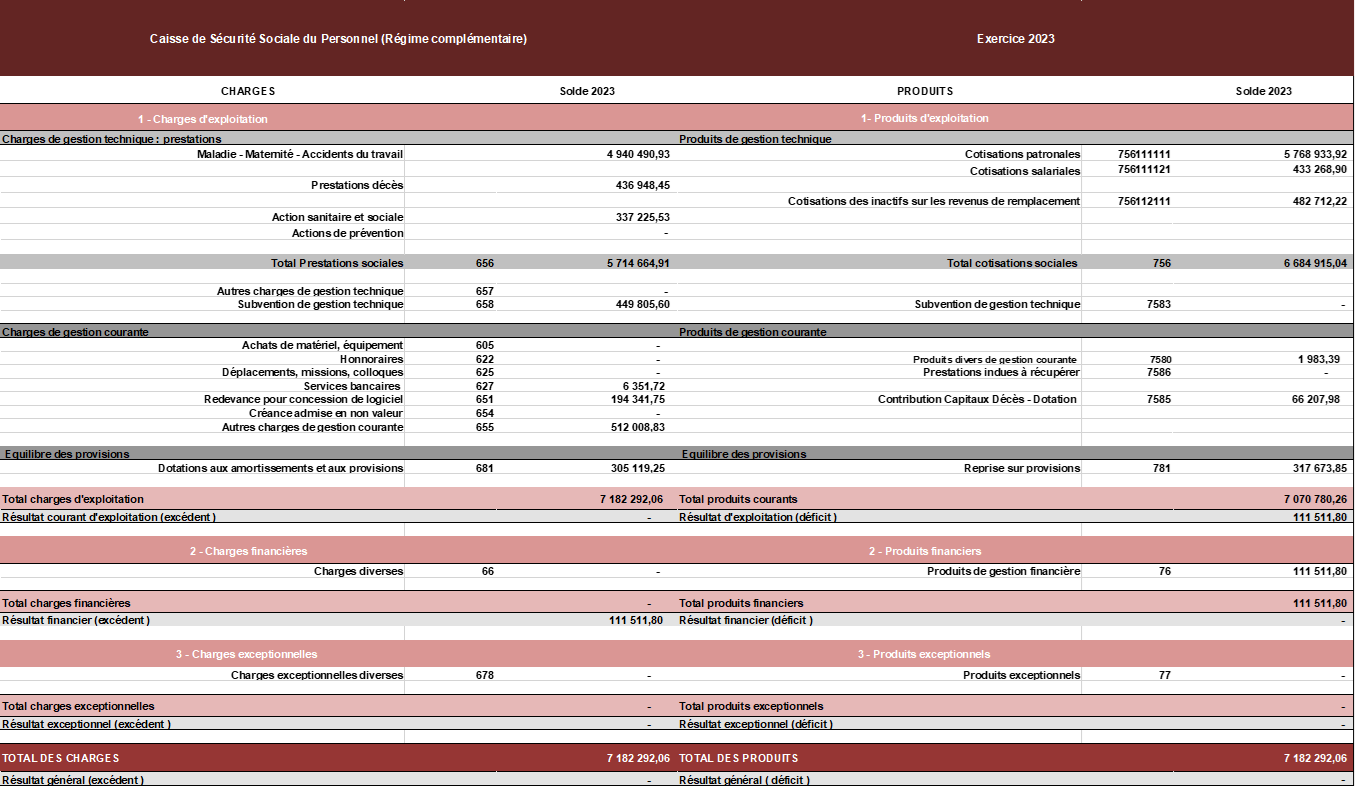
Task: Click the '2 - Charges financières' section header
Action: click(x=248, y=551)
